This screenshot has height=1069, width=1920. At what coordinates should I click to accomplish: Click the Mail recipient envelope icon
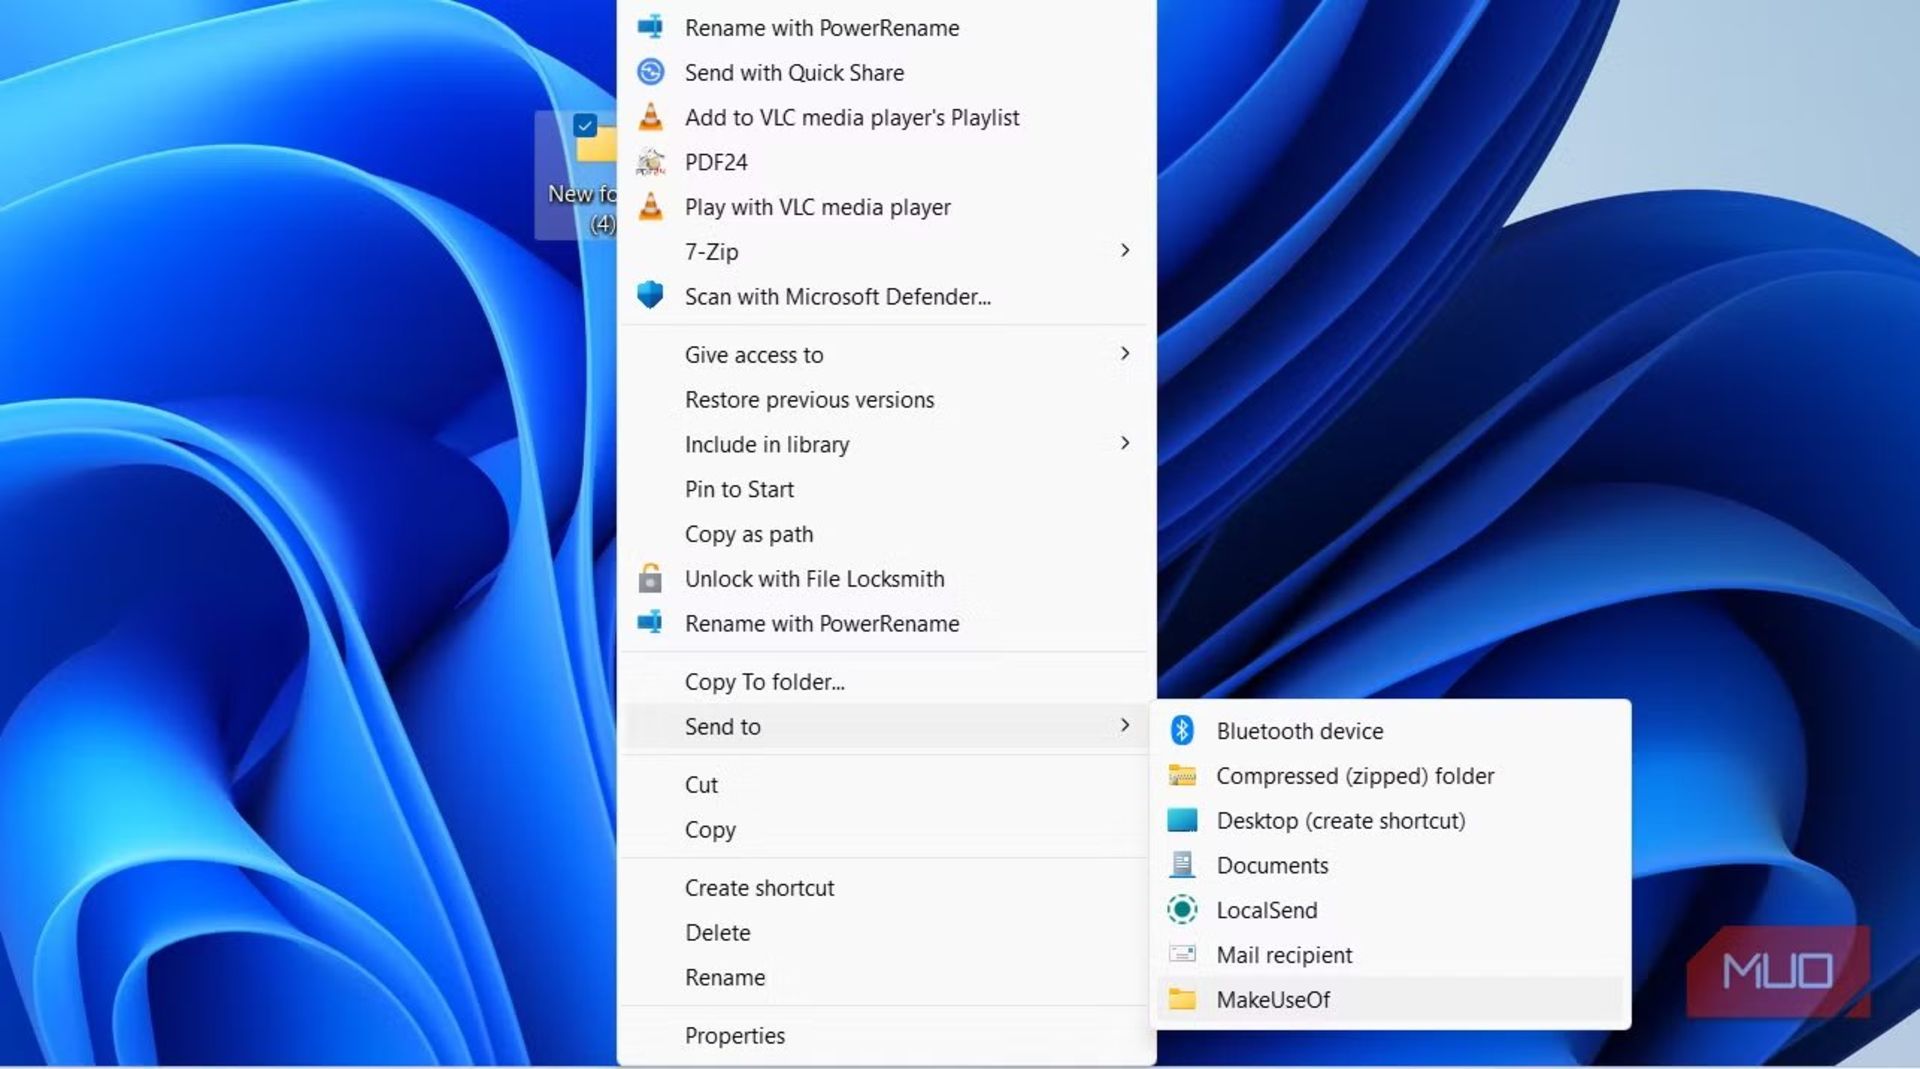point(1183,954)
